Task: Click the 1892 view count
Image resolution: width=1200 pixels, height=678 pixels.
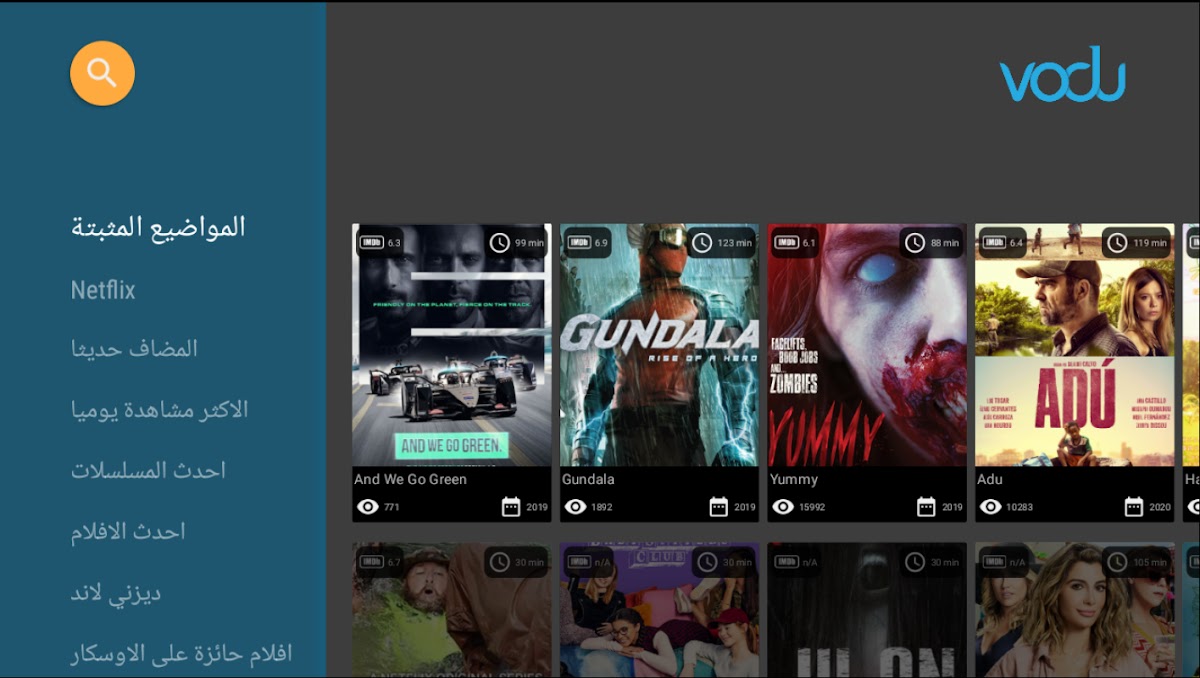Action: coord(603,508)
